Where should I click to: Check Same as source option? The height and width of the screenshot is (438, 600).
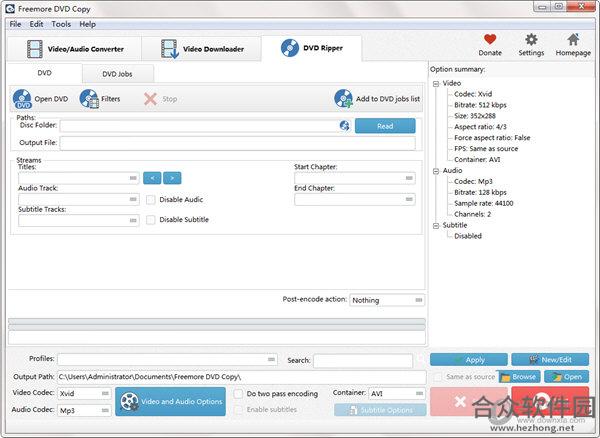437,377
